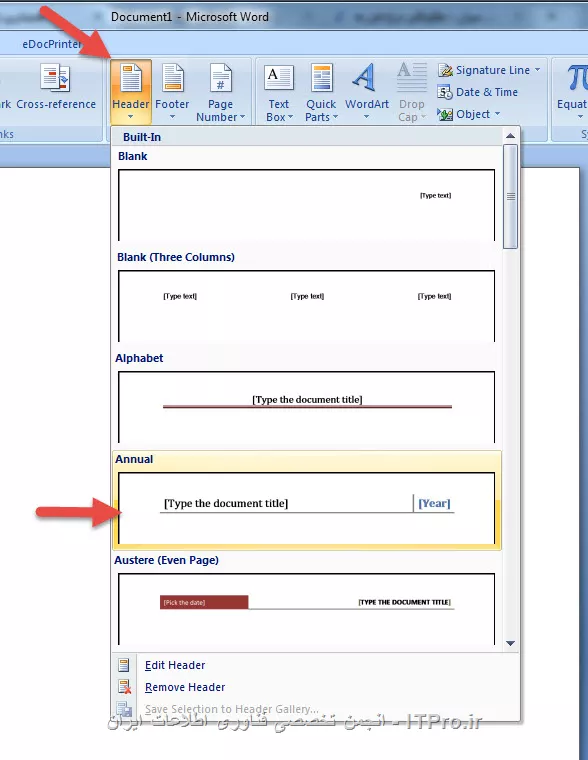The width and height of the screenshot is (588, 760).
Task: Select the Blank header thumbnail
Action: [x=306, y=205]
